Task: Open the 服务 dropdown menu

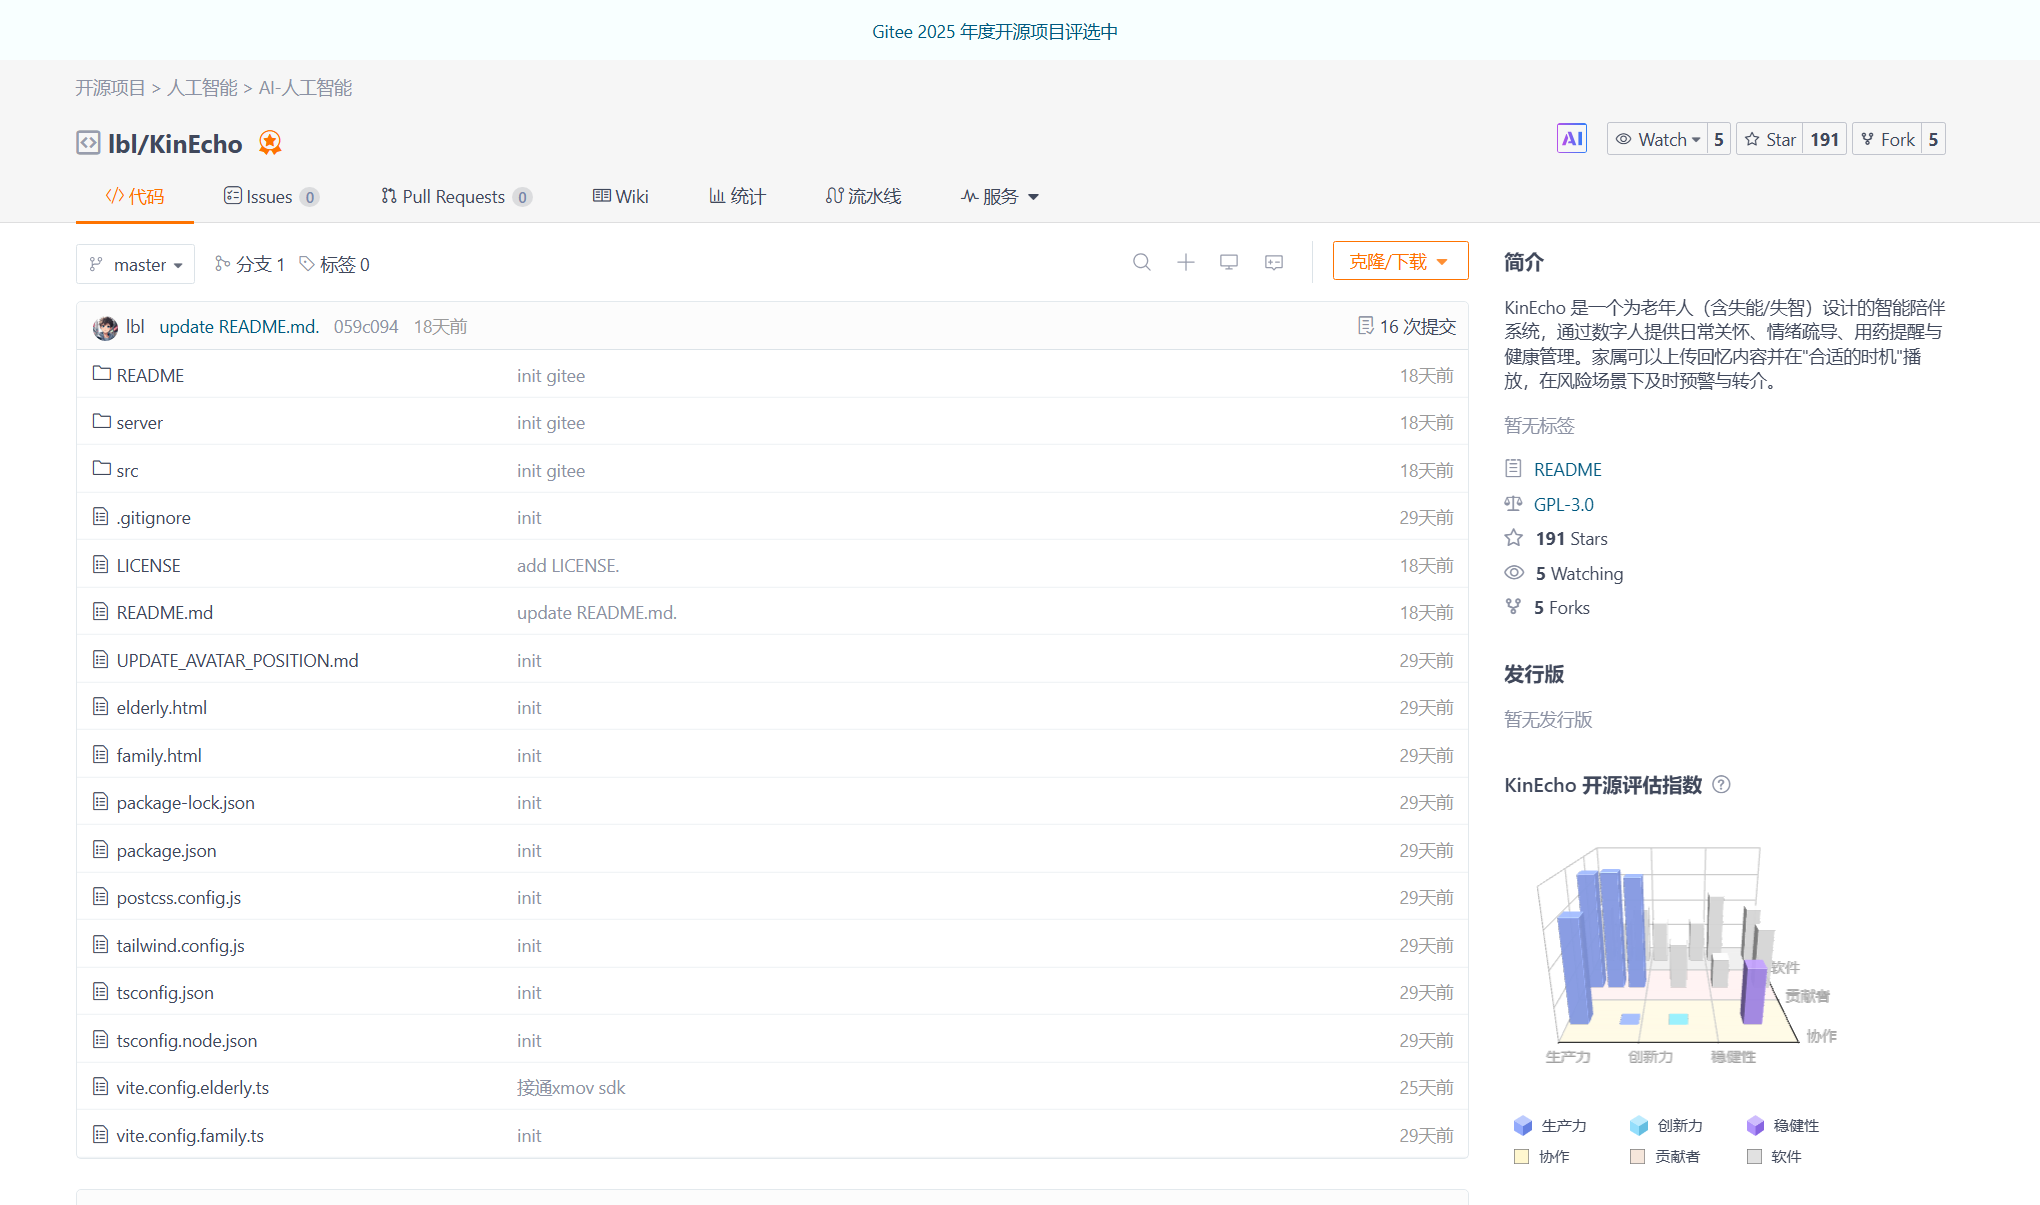Action: pos(998,196)
